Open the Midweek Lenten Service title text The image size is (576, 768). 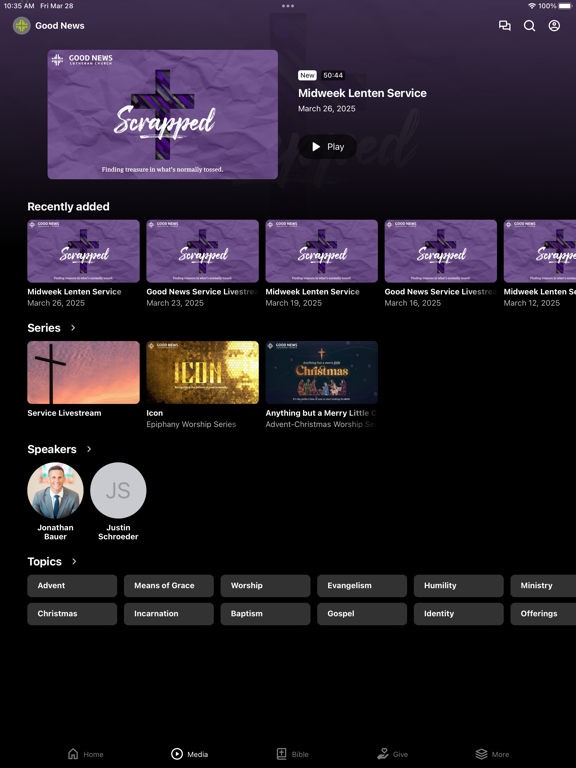tap(362, 93)
